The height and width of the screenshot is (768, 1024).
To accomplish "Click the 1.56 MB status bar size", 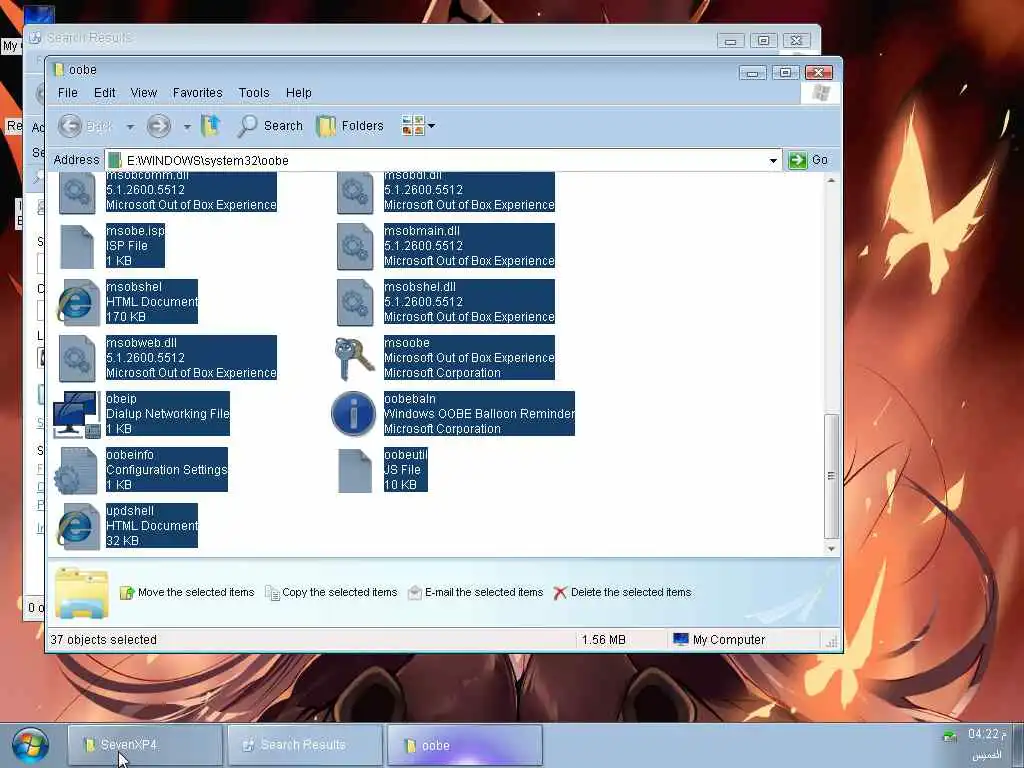I will tap(603, 640).
